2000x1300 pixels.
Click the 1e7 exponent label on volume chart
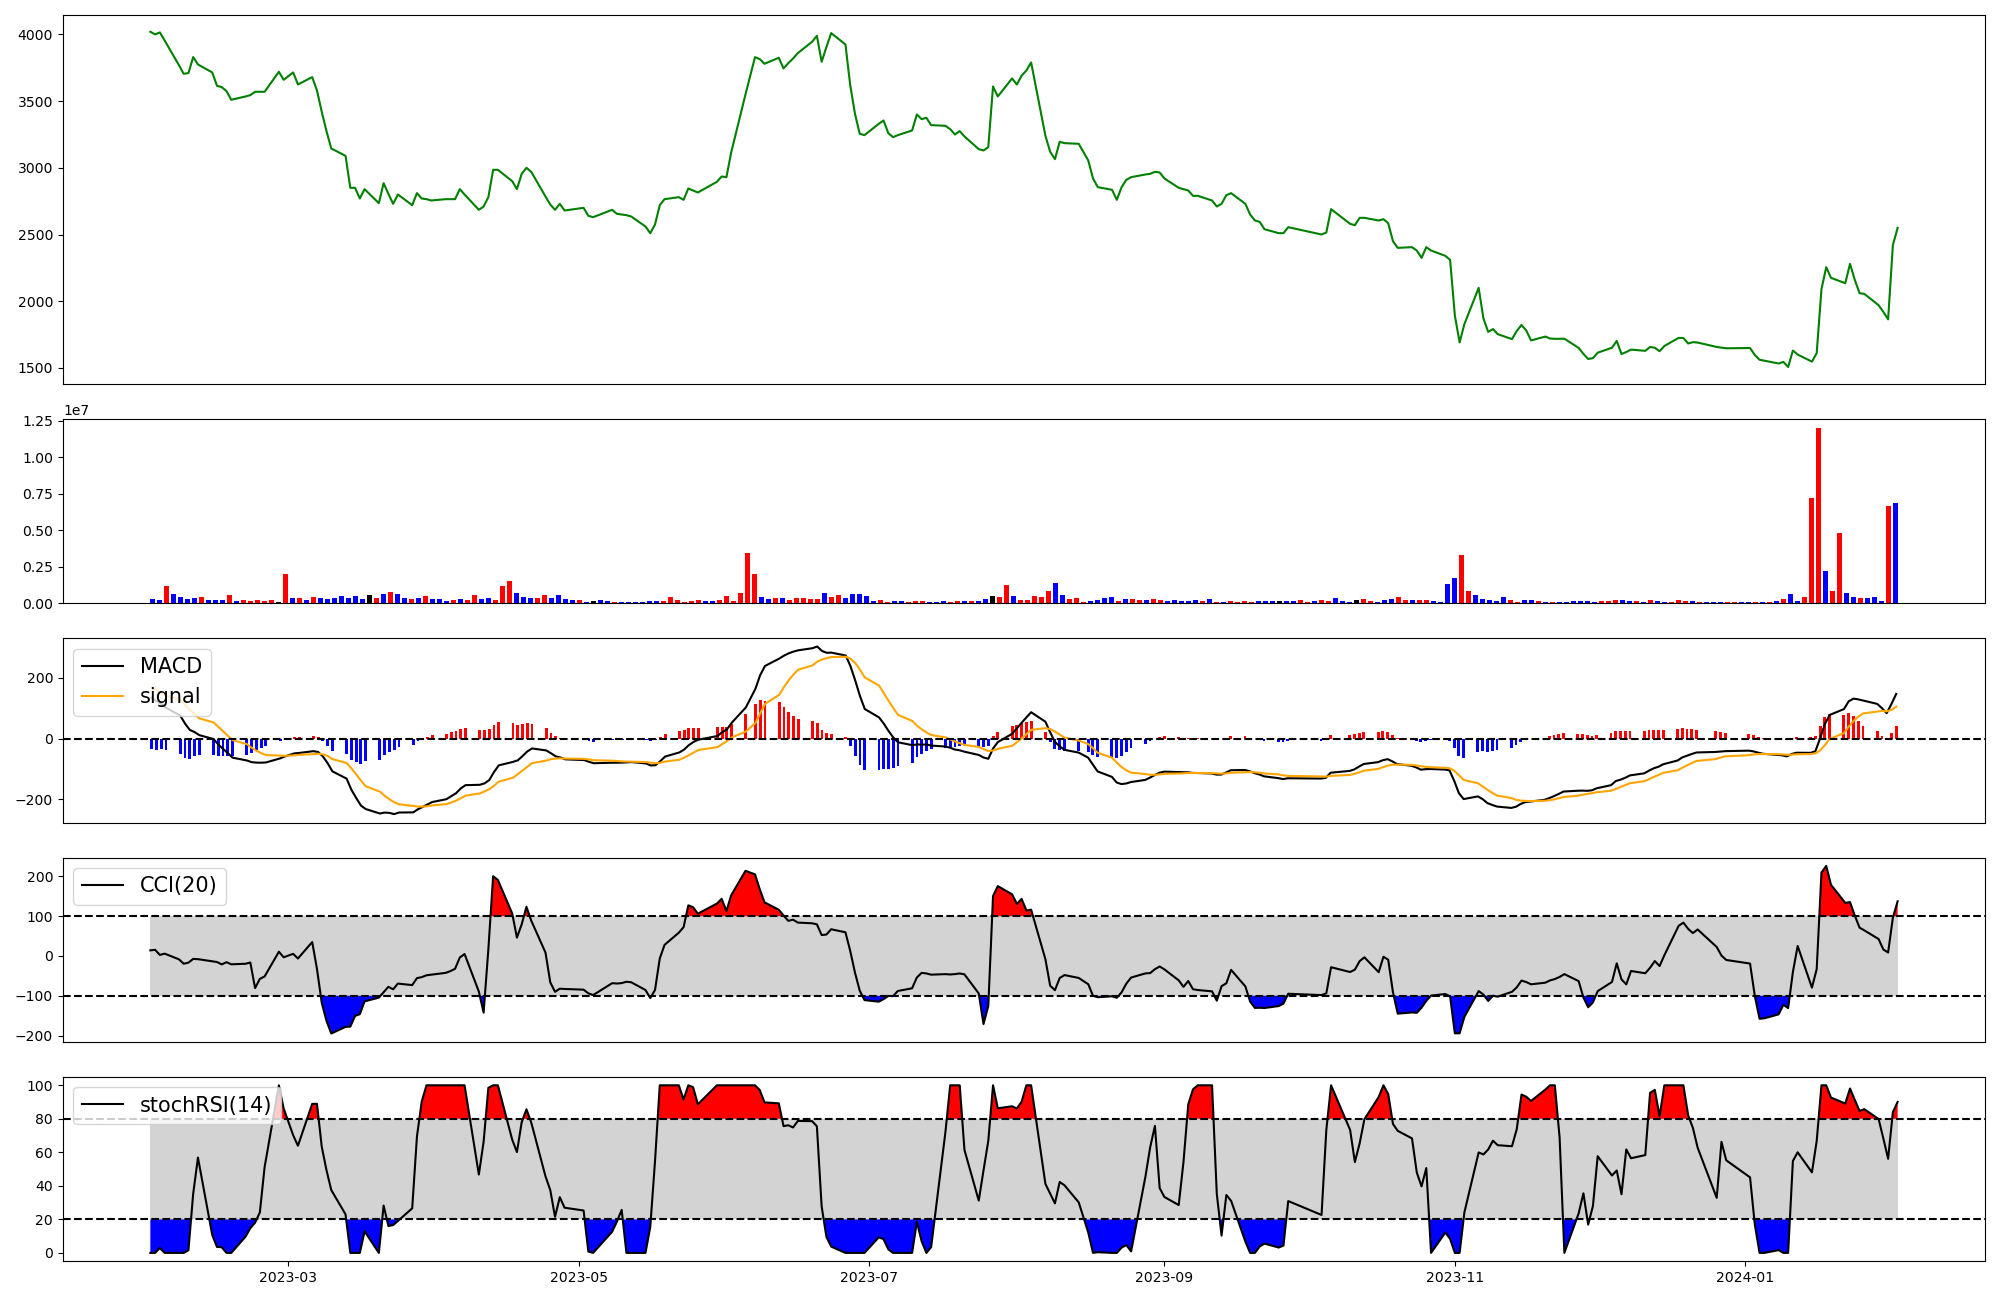click(76, 410)
